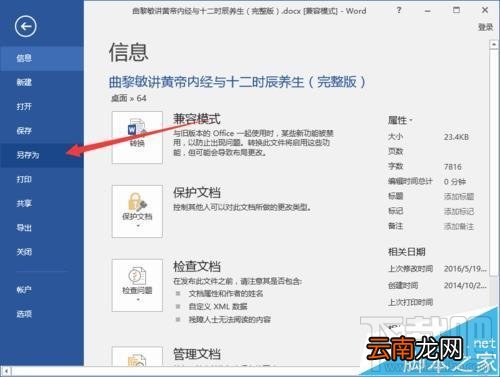Click the 7816 word count value
The height and width of the screenshot is (377, 500).
click(453, 167)
